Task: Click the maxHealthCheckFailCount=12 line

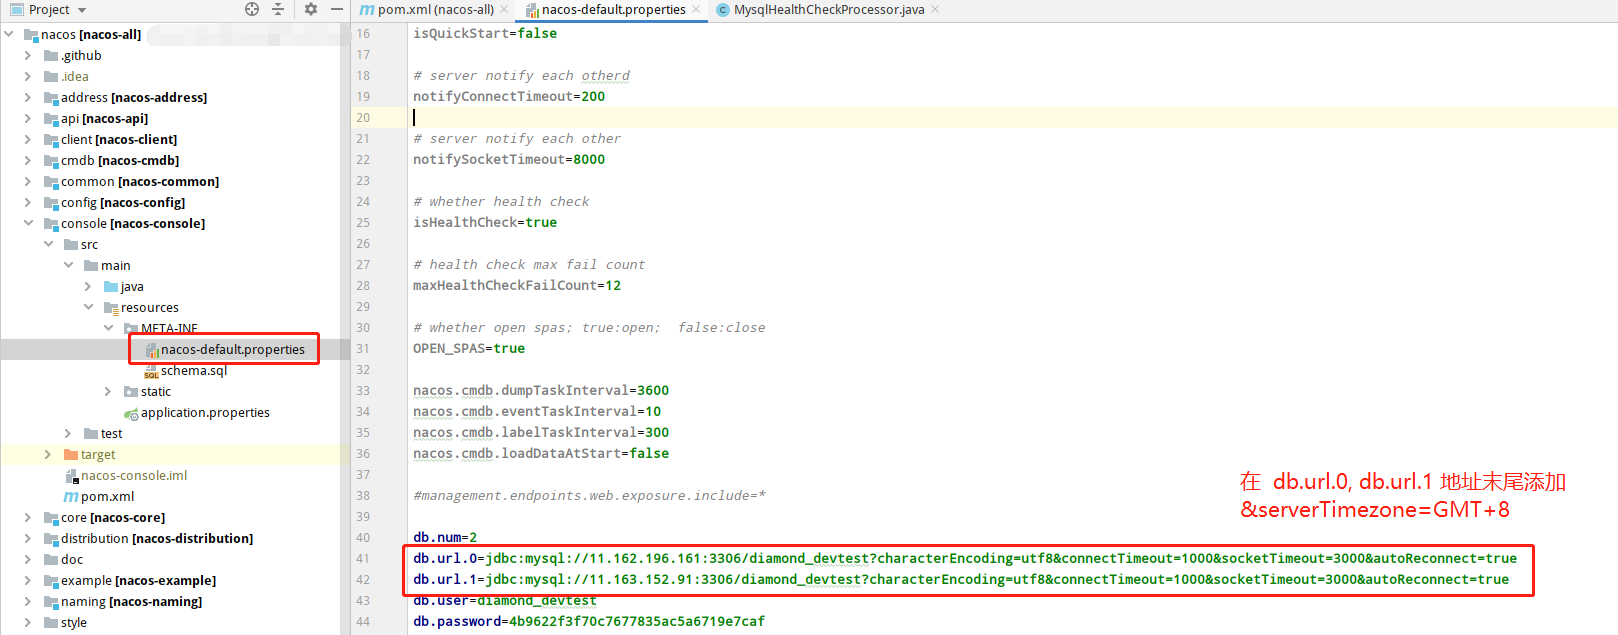Action: [517, 285]
